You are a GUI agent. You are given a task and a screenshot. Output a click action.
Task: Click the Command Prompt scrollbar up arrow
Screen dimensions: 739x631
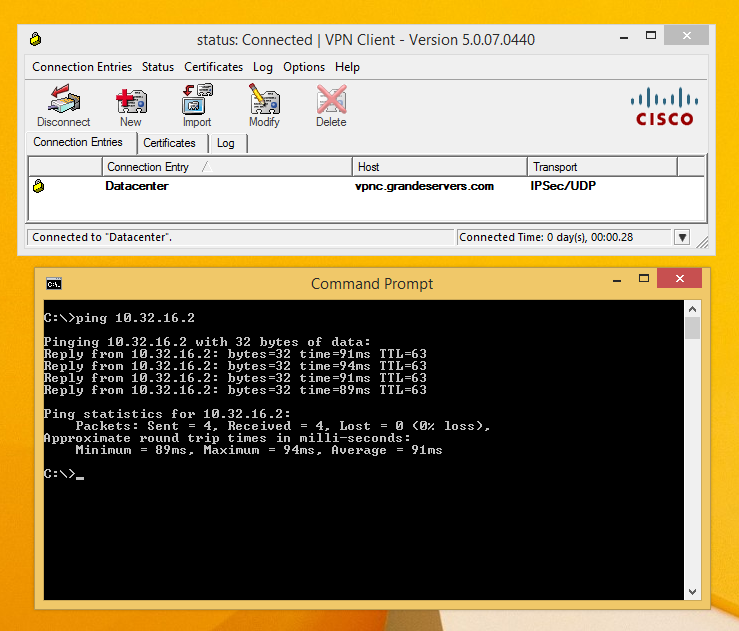(693, 307)
